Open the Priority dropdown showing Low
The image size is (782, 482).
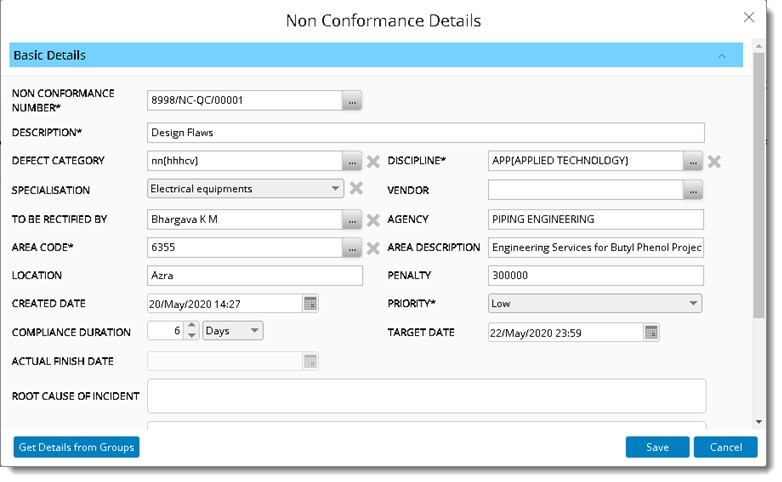click(693, 304)
